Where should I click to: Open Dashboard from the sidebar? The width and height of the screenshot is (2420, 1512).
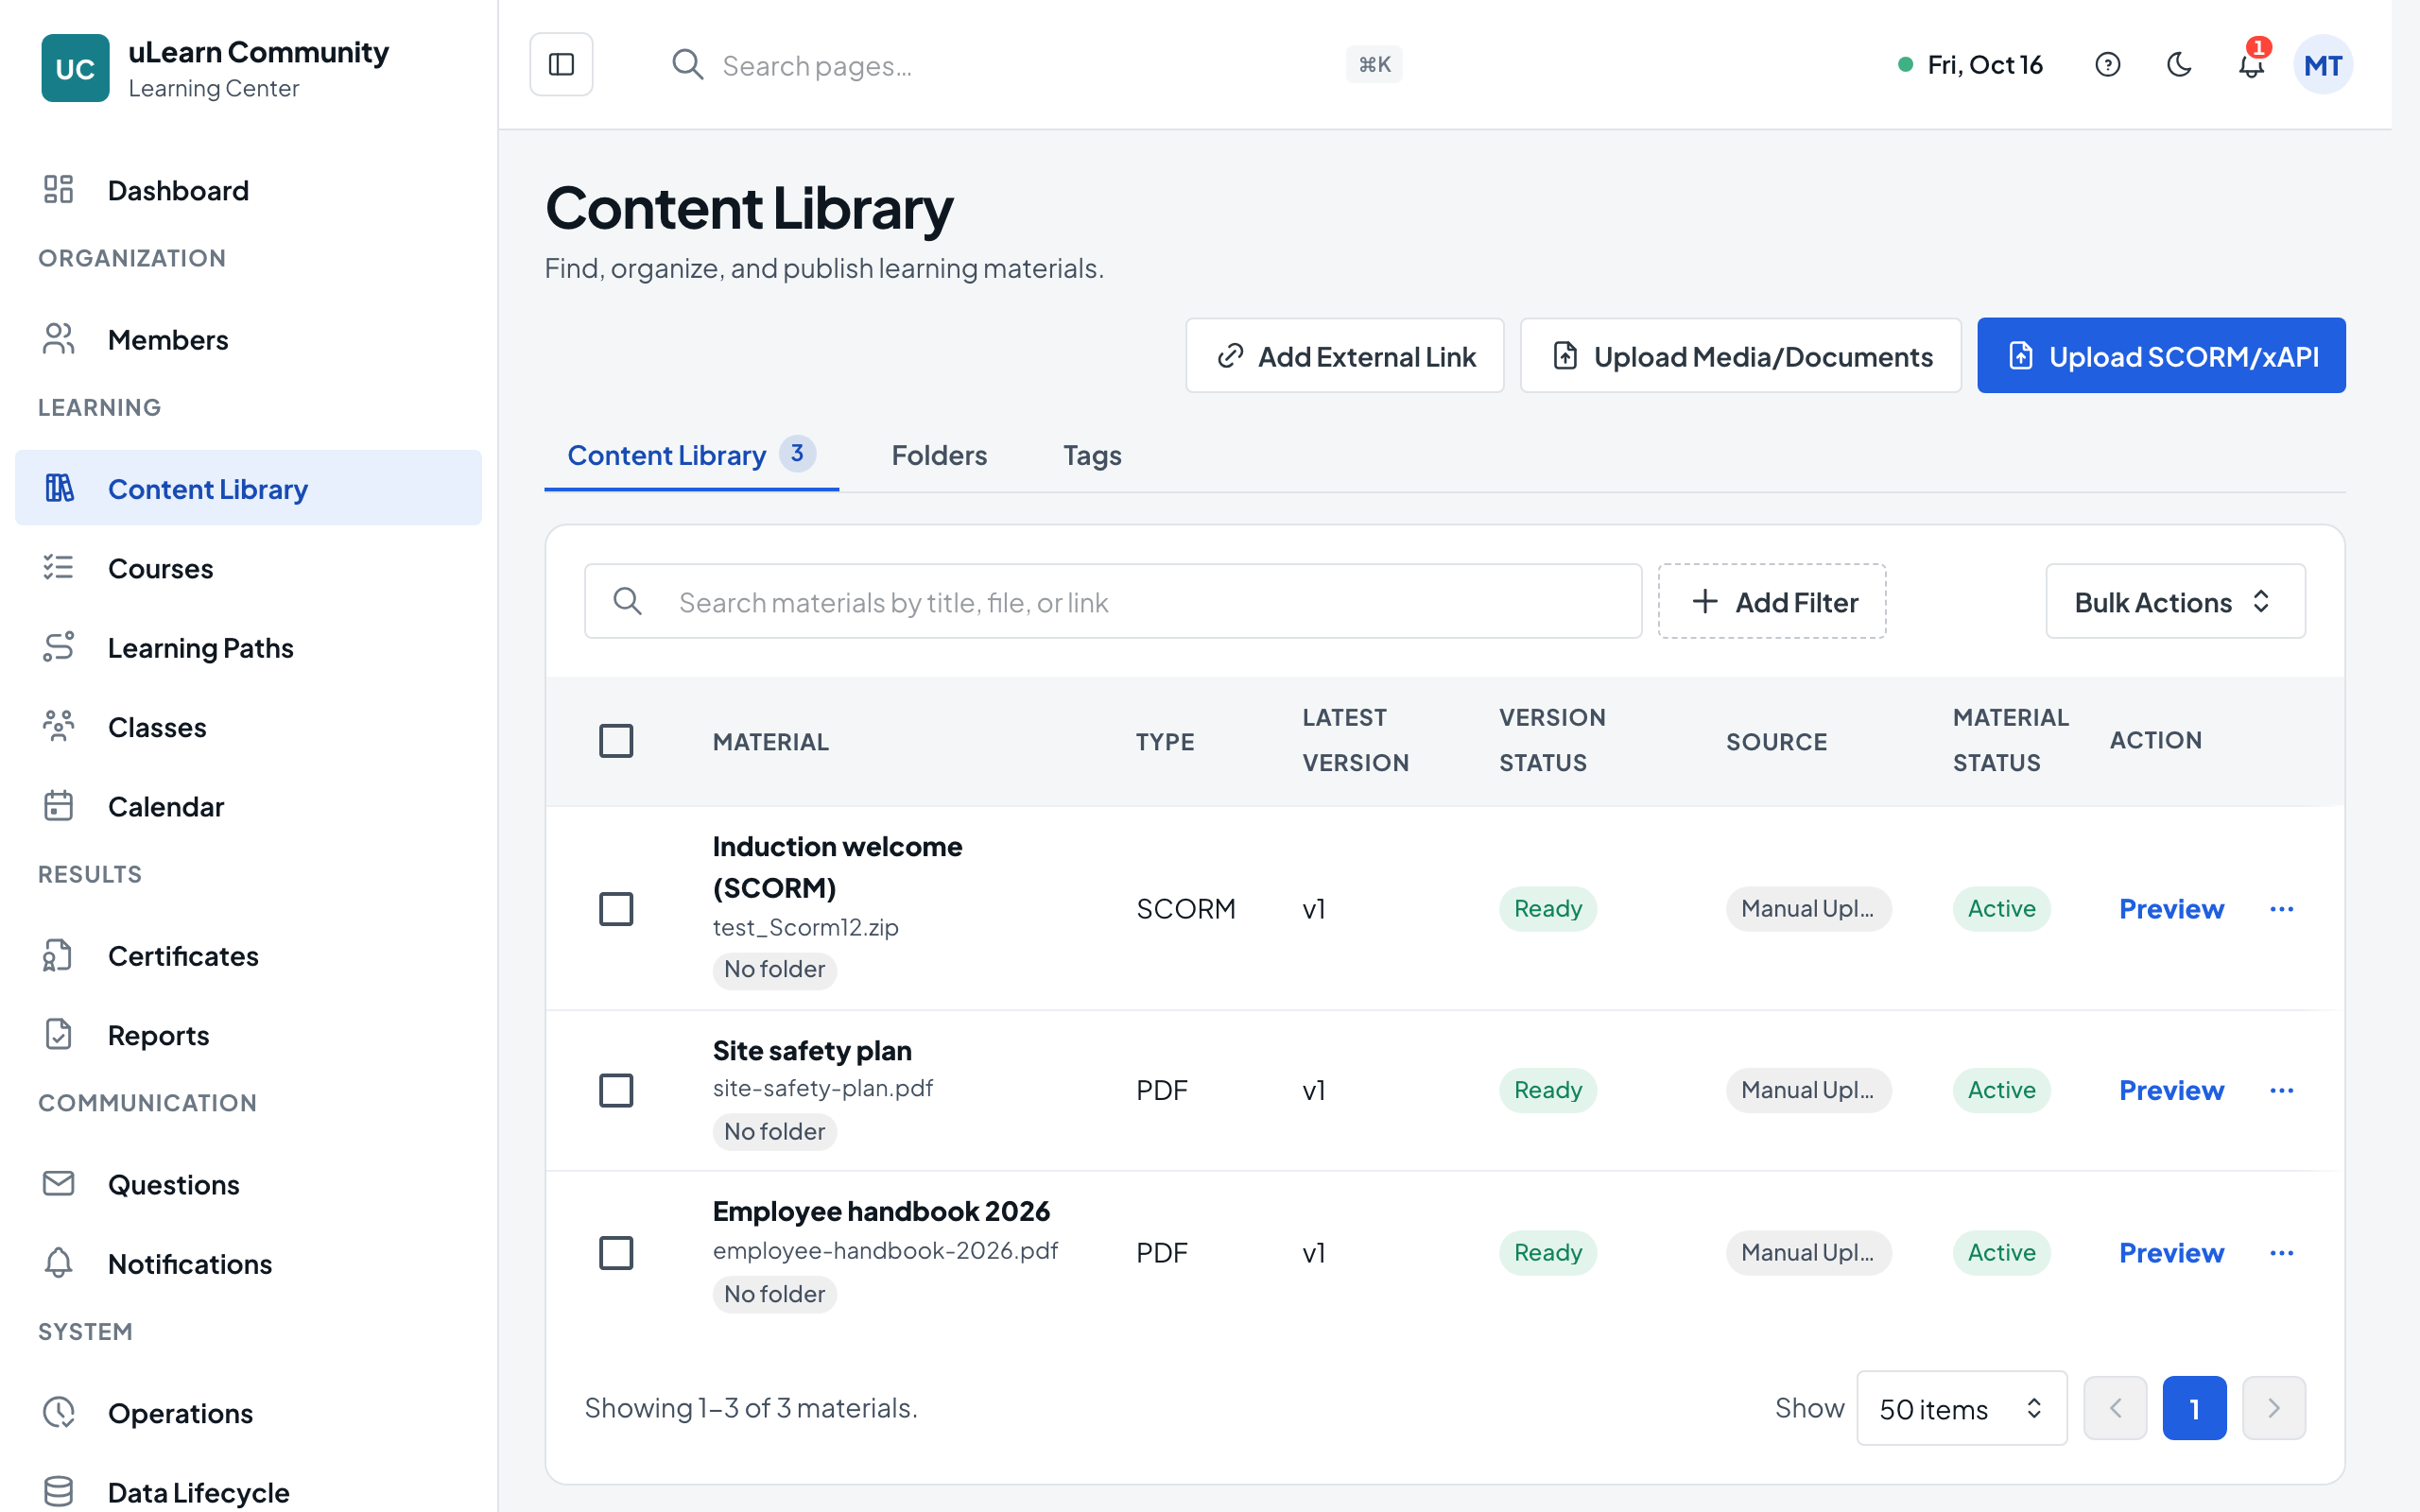point(248,190)
